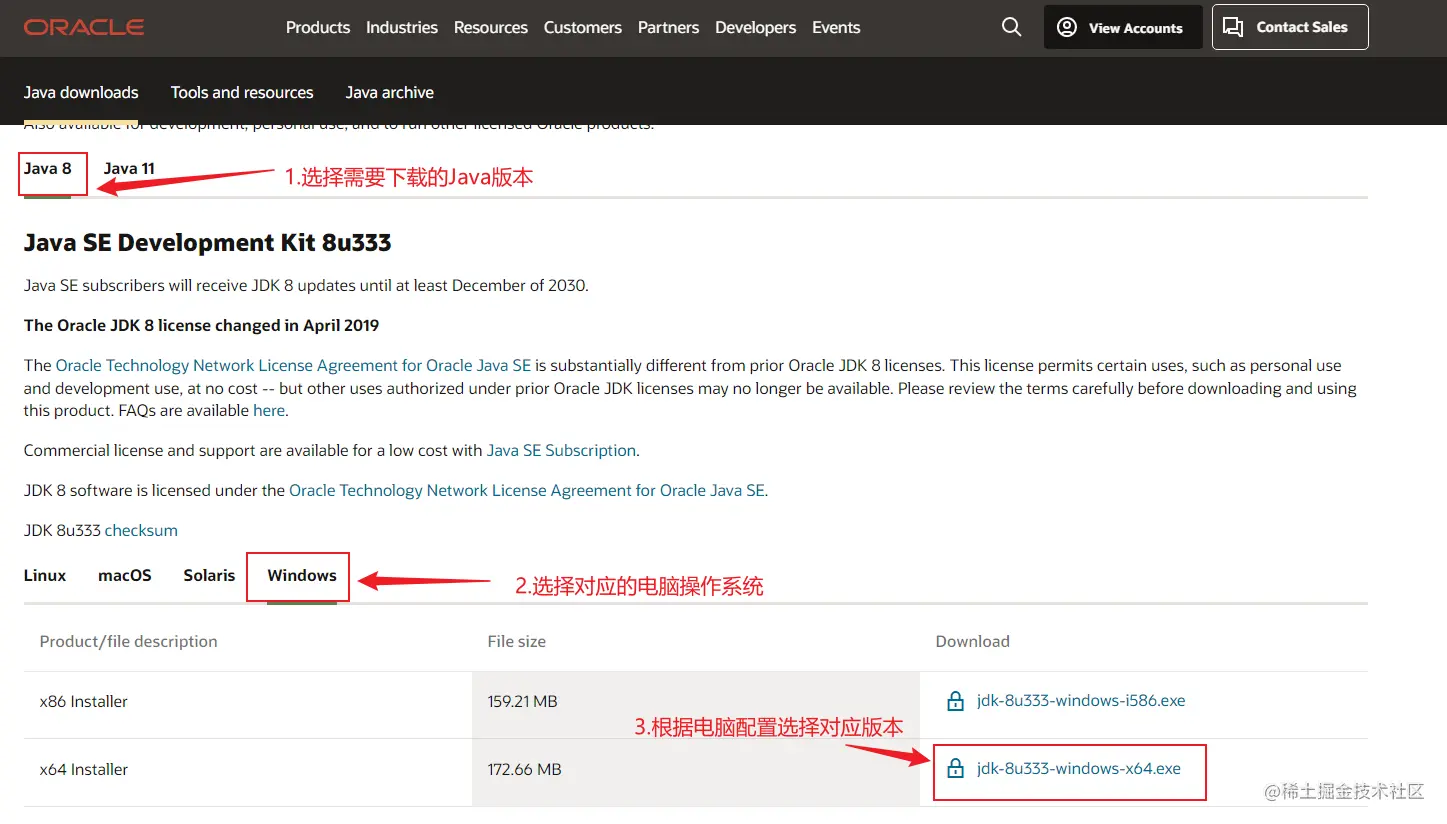Screen dimensions: 1447x824
Task: Open the Developers menu
Action: click(x=756, y=27)
